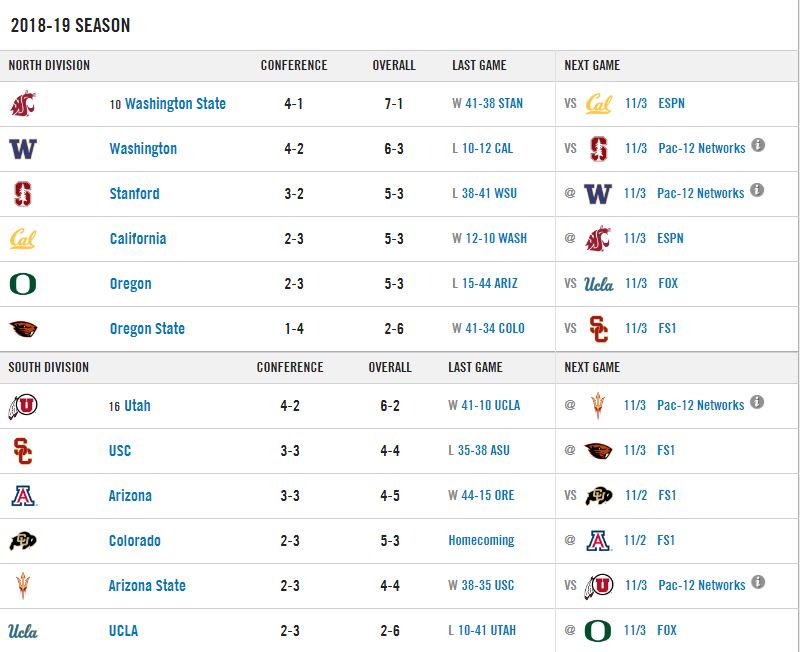The image size is (800, 652).
Task: Open the Washington State team link
Action: coord(175,104)
